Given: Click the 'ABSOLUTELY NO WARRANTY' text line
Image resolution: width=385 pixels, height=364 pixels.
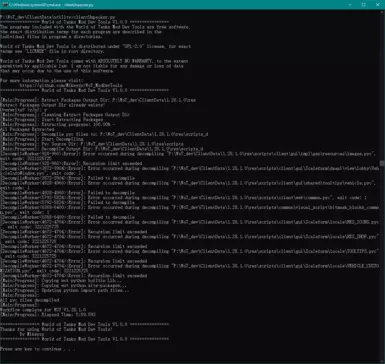Looking at the screenshot, I should click(94, 61).
